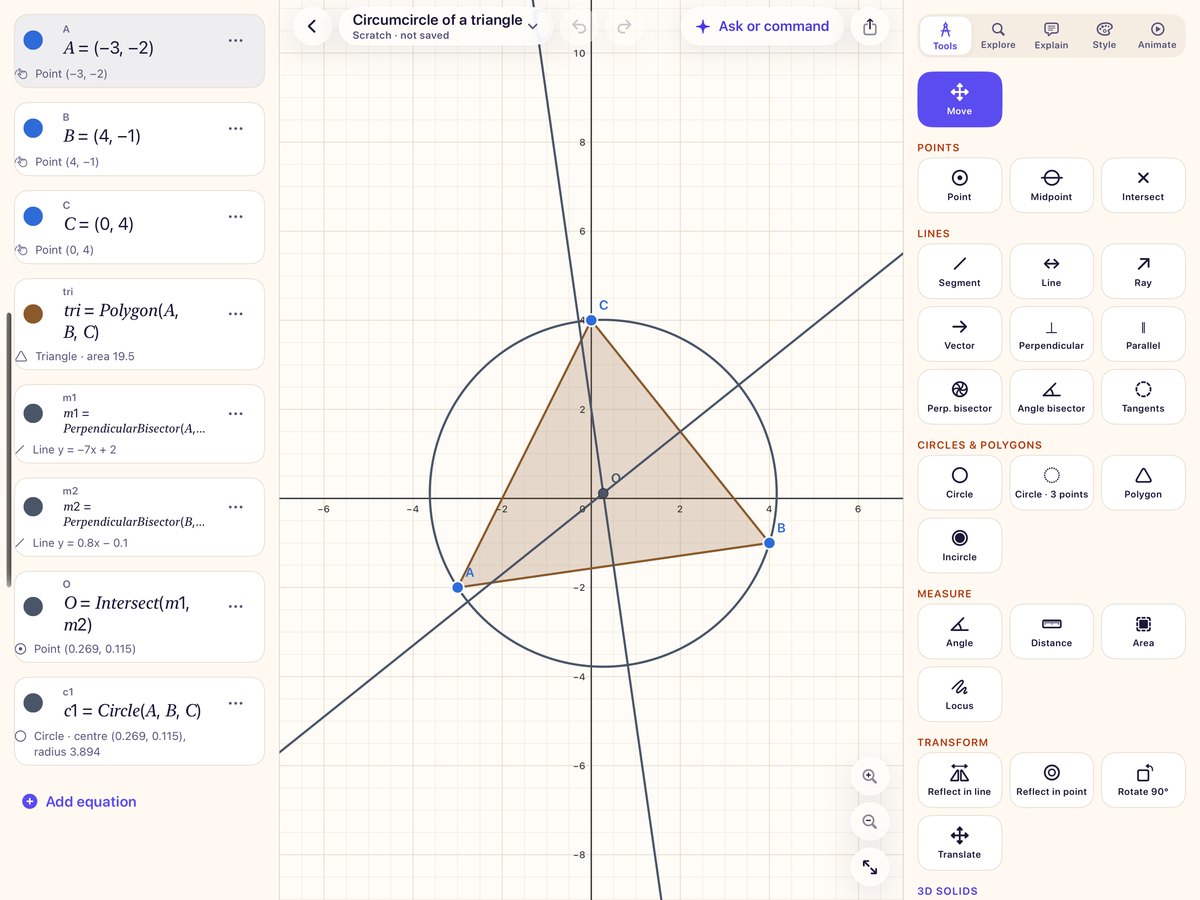Select the Circle tool
Viewport: 1200px width, 900px height.
tap(959, 483)
